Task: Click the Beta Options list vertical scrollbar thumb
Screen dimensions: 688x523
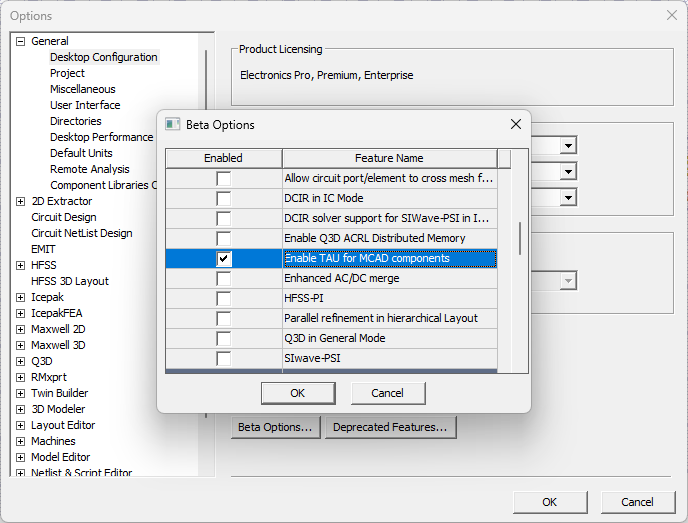Action: coord(520,238)
